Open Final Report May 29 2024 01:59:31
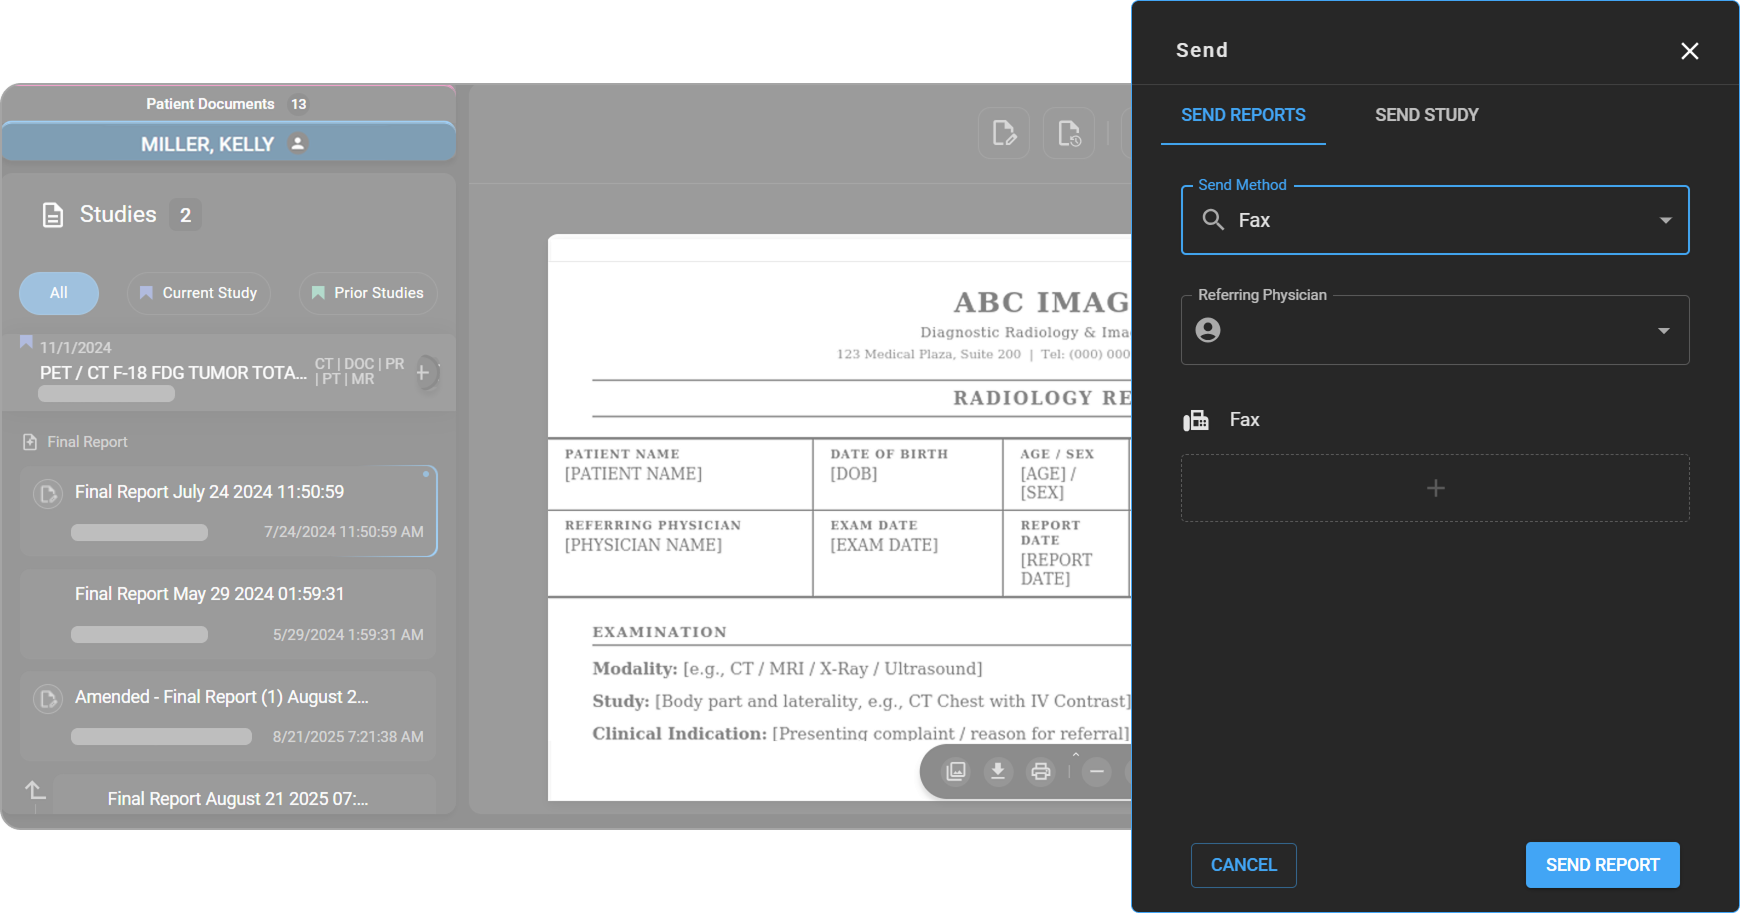 tap(228, 613)
